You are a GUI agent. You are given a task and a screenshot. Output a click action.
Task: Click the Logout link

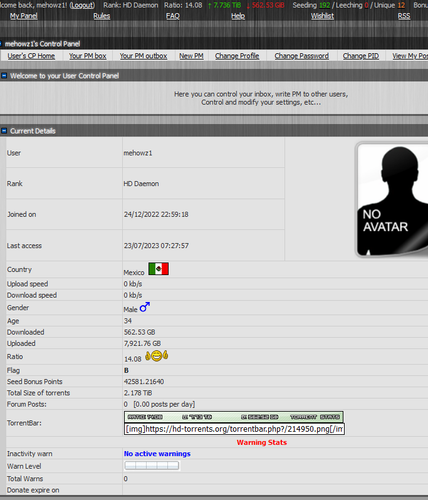(82, 5)
